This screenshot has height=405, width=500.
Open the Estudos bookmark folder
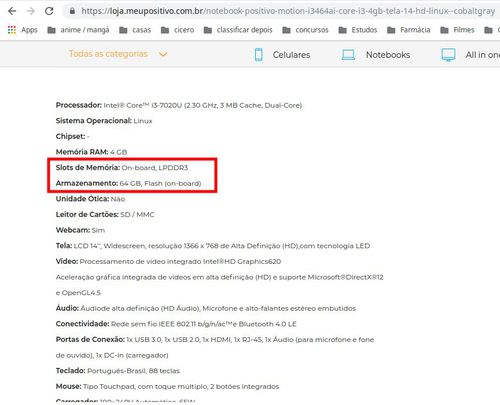point(358,30)
